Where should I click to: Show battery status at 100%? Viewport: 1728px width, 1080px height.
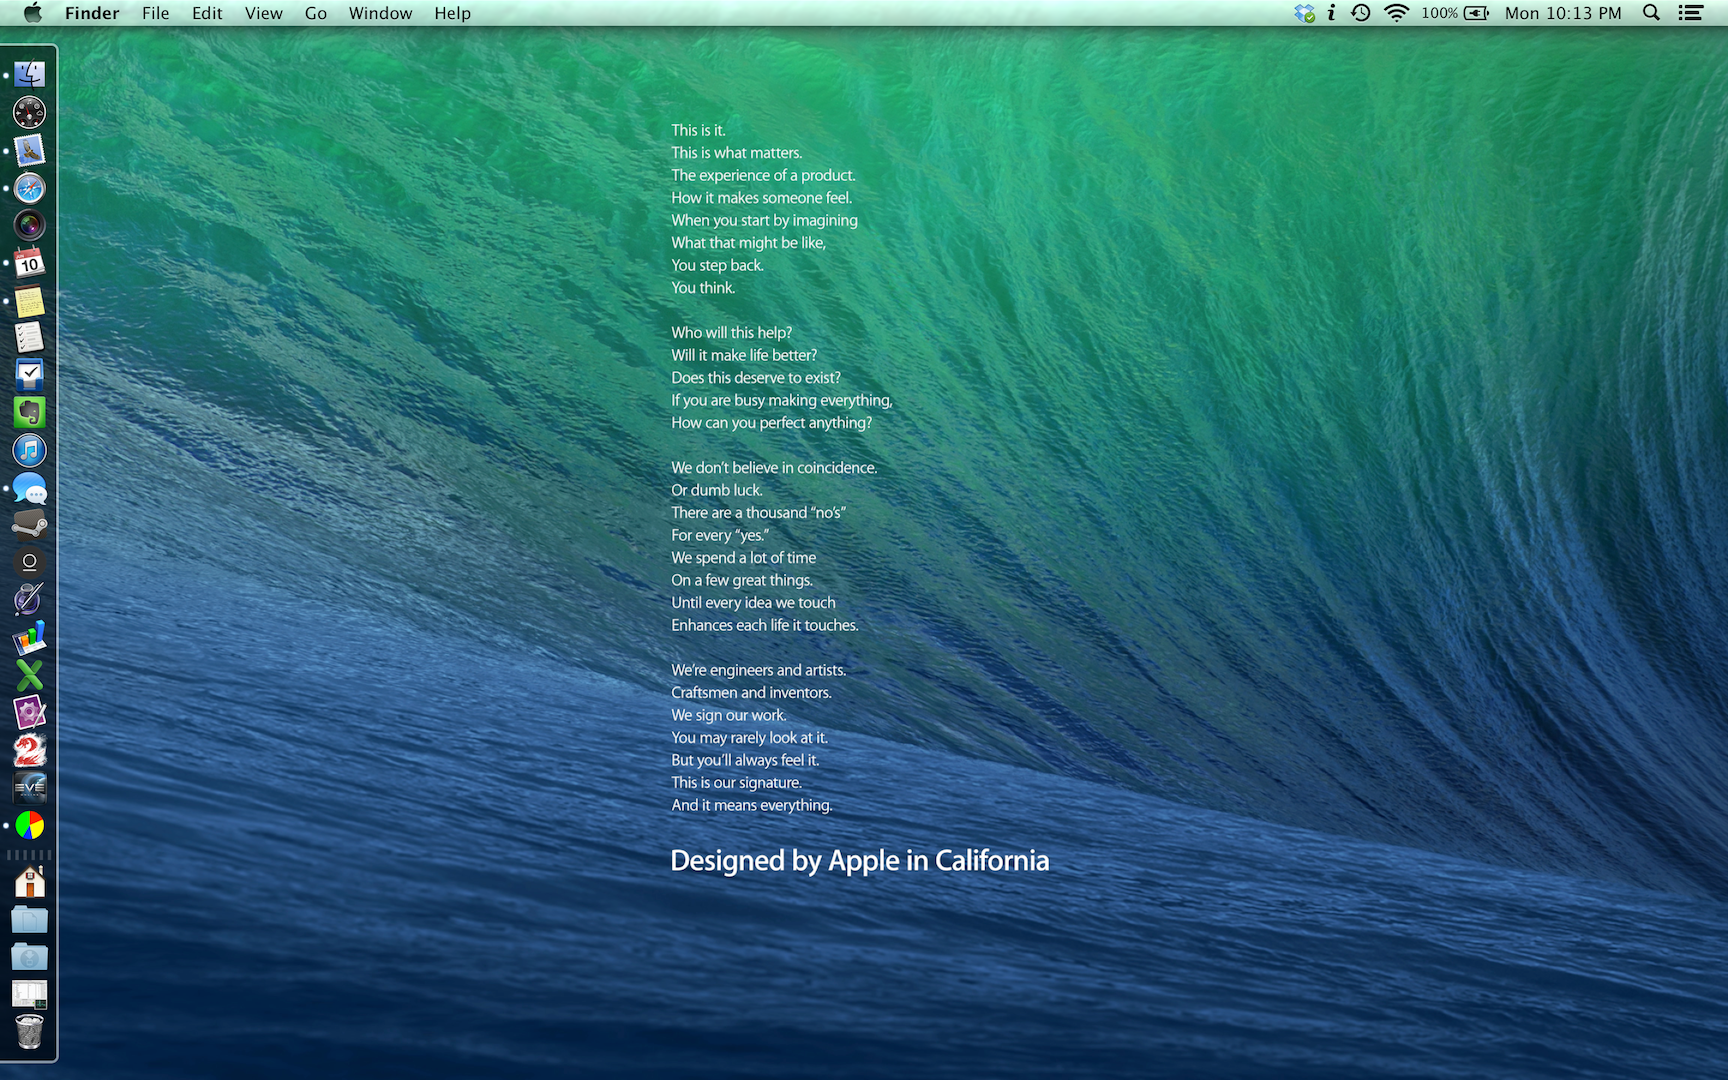point(1456,13)
